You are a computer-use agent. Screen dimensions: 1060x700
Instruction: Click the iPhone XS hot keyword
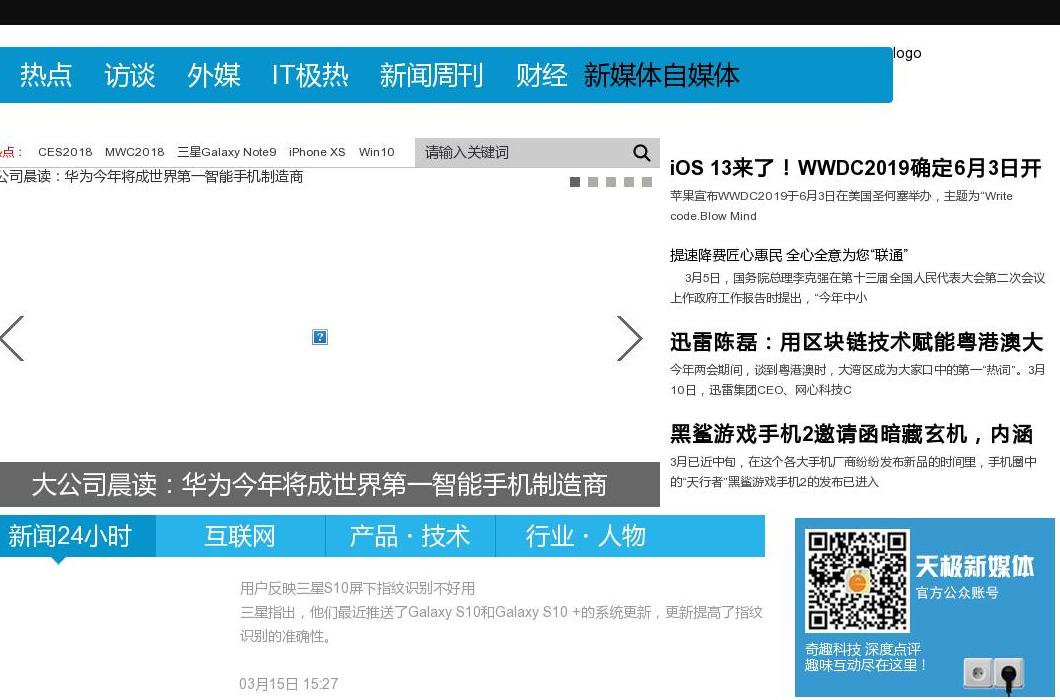pyautogui.click(x=317, y=152)
